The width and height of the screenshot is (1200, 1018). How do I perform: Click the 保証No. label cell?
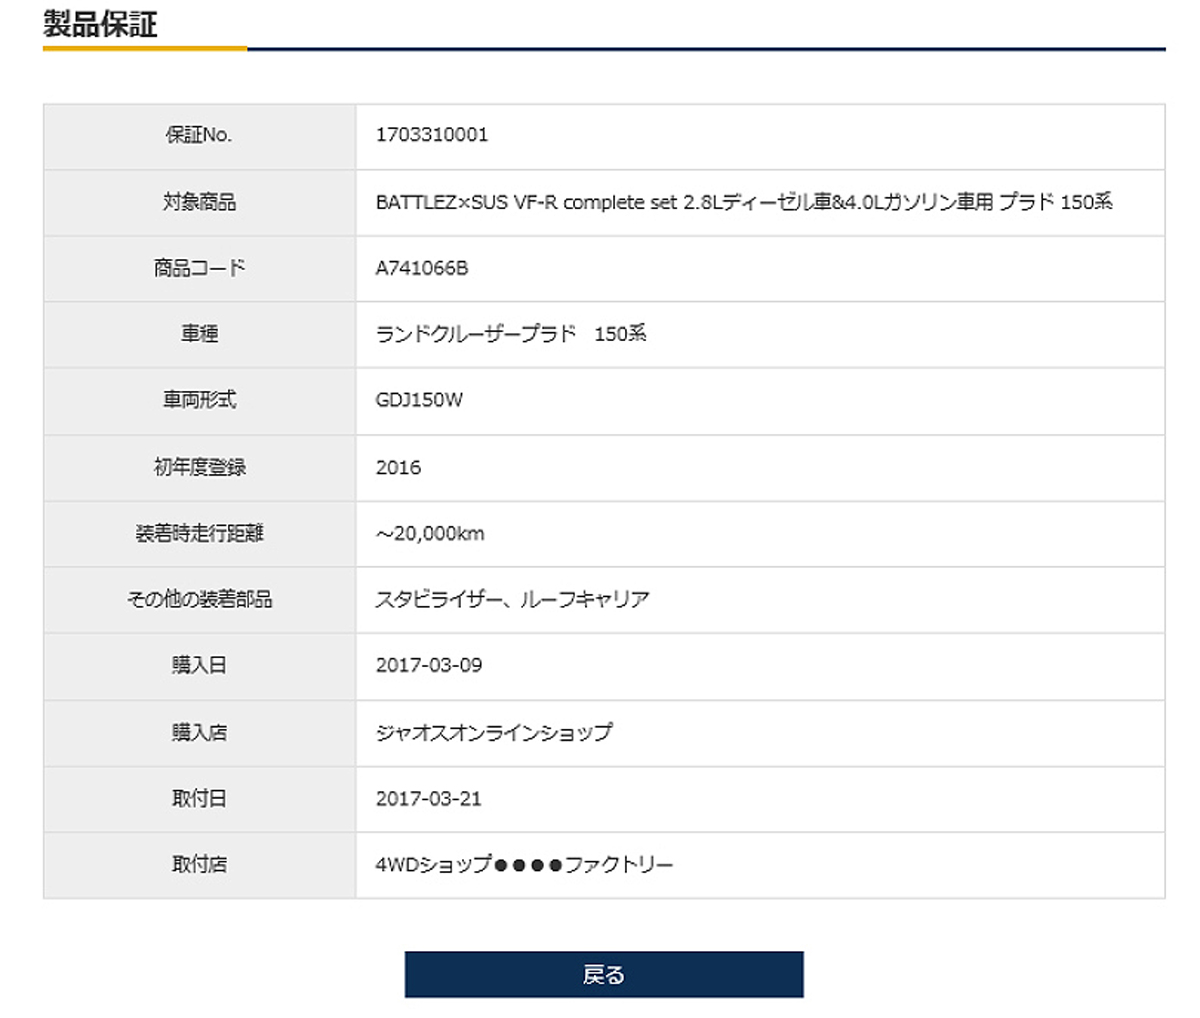pyautogui.click(x=199, y=136)
